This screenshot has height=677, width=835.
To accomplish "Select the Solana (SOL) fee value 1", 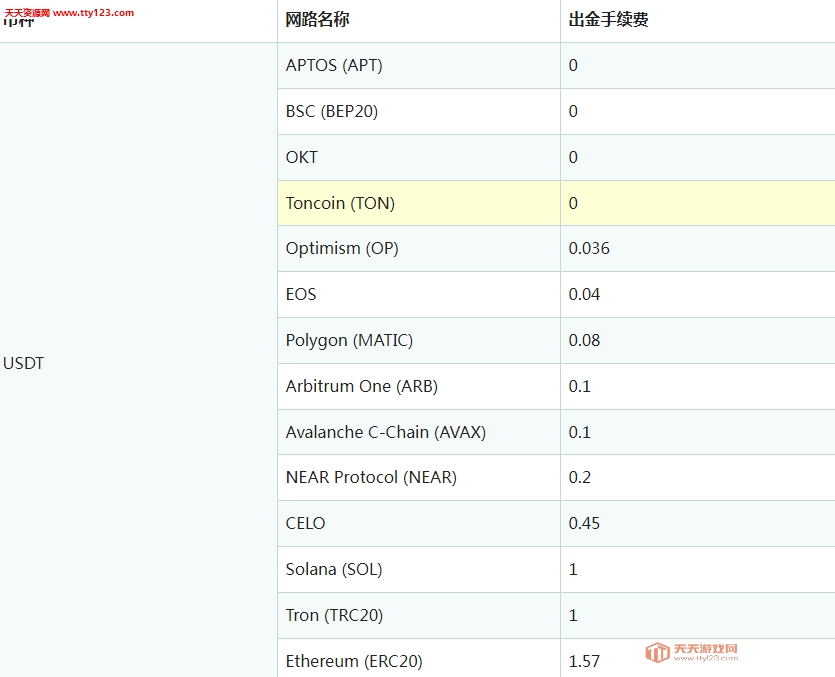I will [x=573, y=569].
